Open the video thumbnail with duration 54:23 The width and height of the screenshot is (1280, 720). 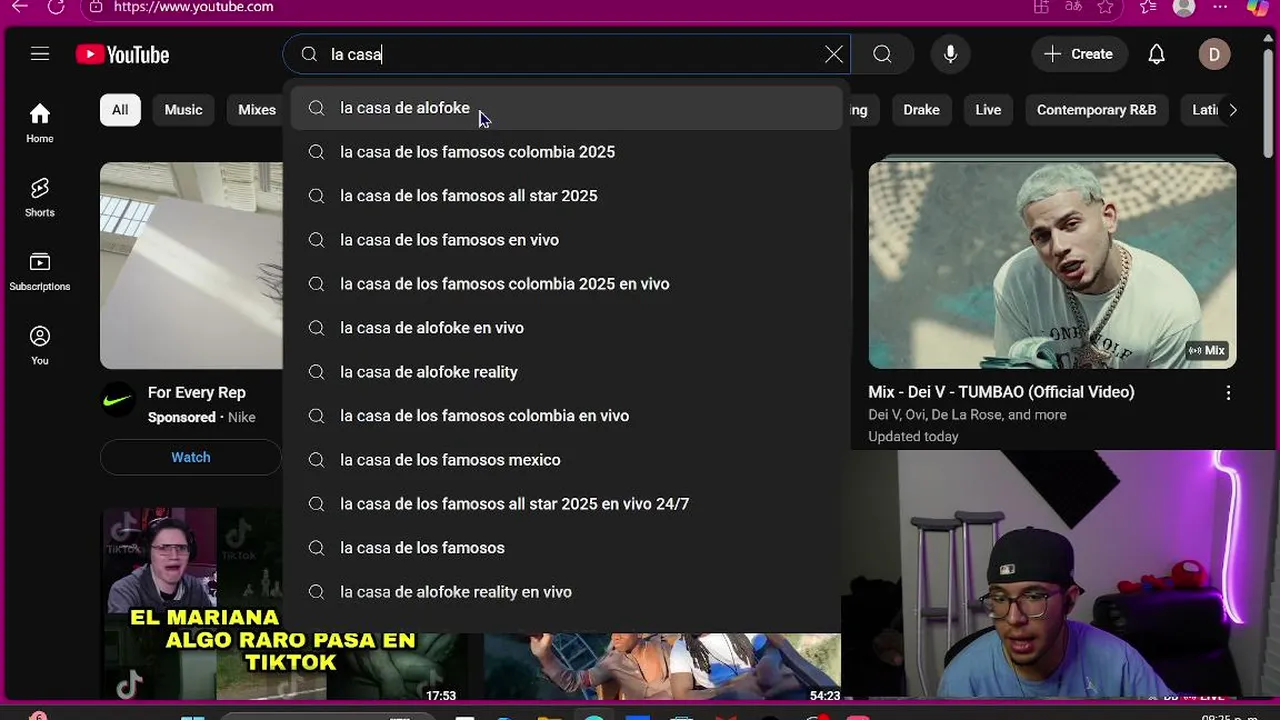662,667
